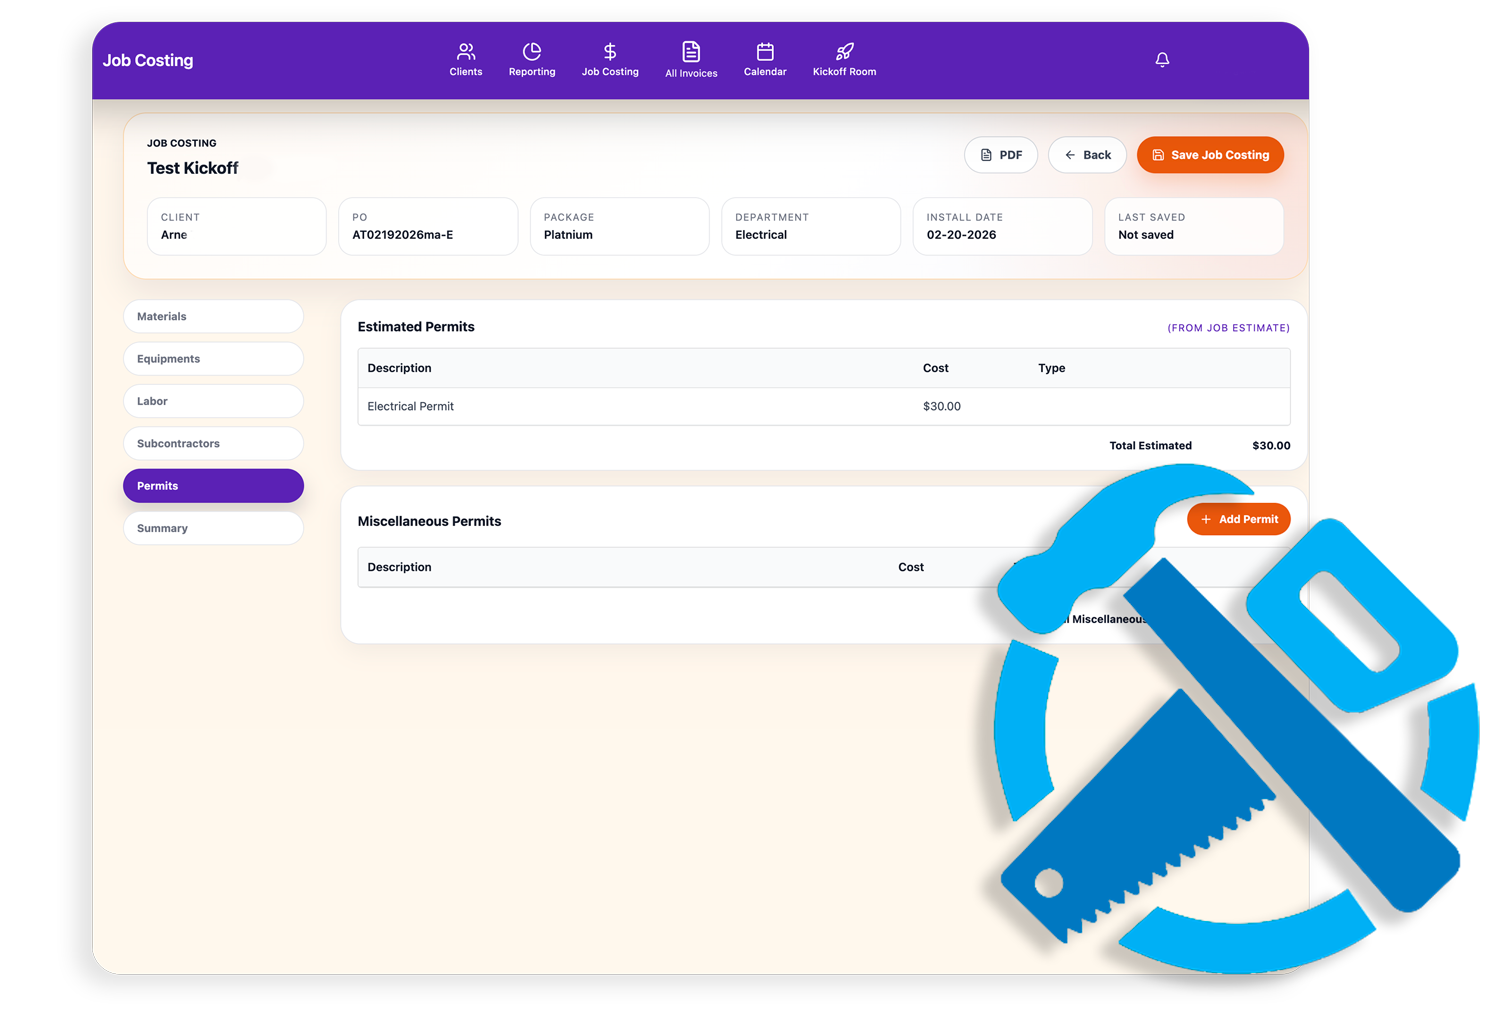The image size is (1500, 1015).
Task: Select the active Permits tab
Action: pos(213,486)
